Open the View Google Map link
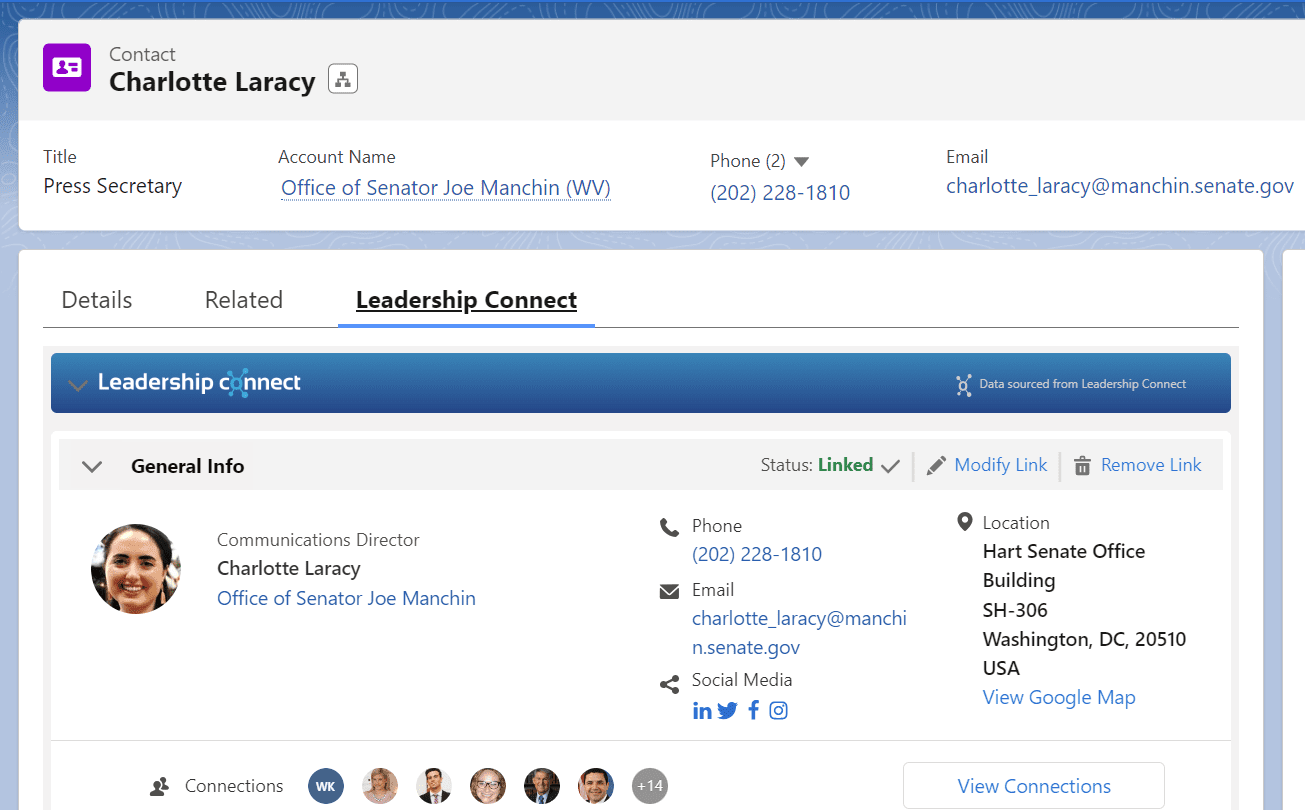Viewport: 1305px width, 810px height. [1058, 697]
